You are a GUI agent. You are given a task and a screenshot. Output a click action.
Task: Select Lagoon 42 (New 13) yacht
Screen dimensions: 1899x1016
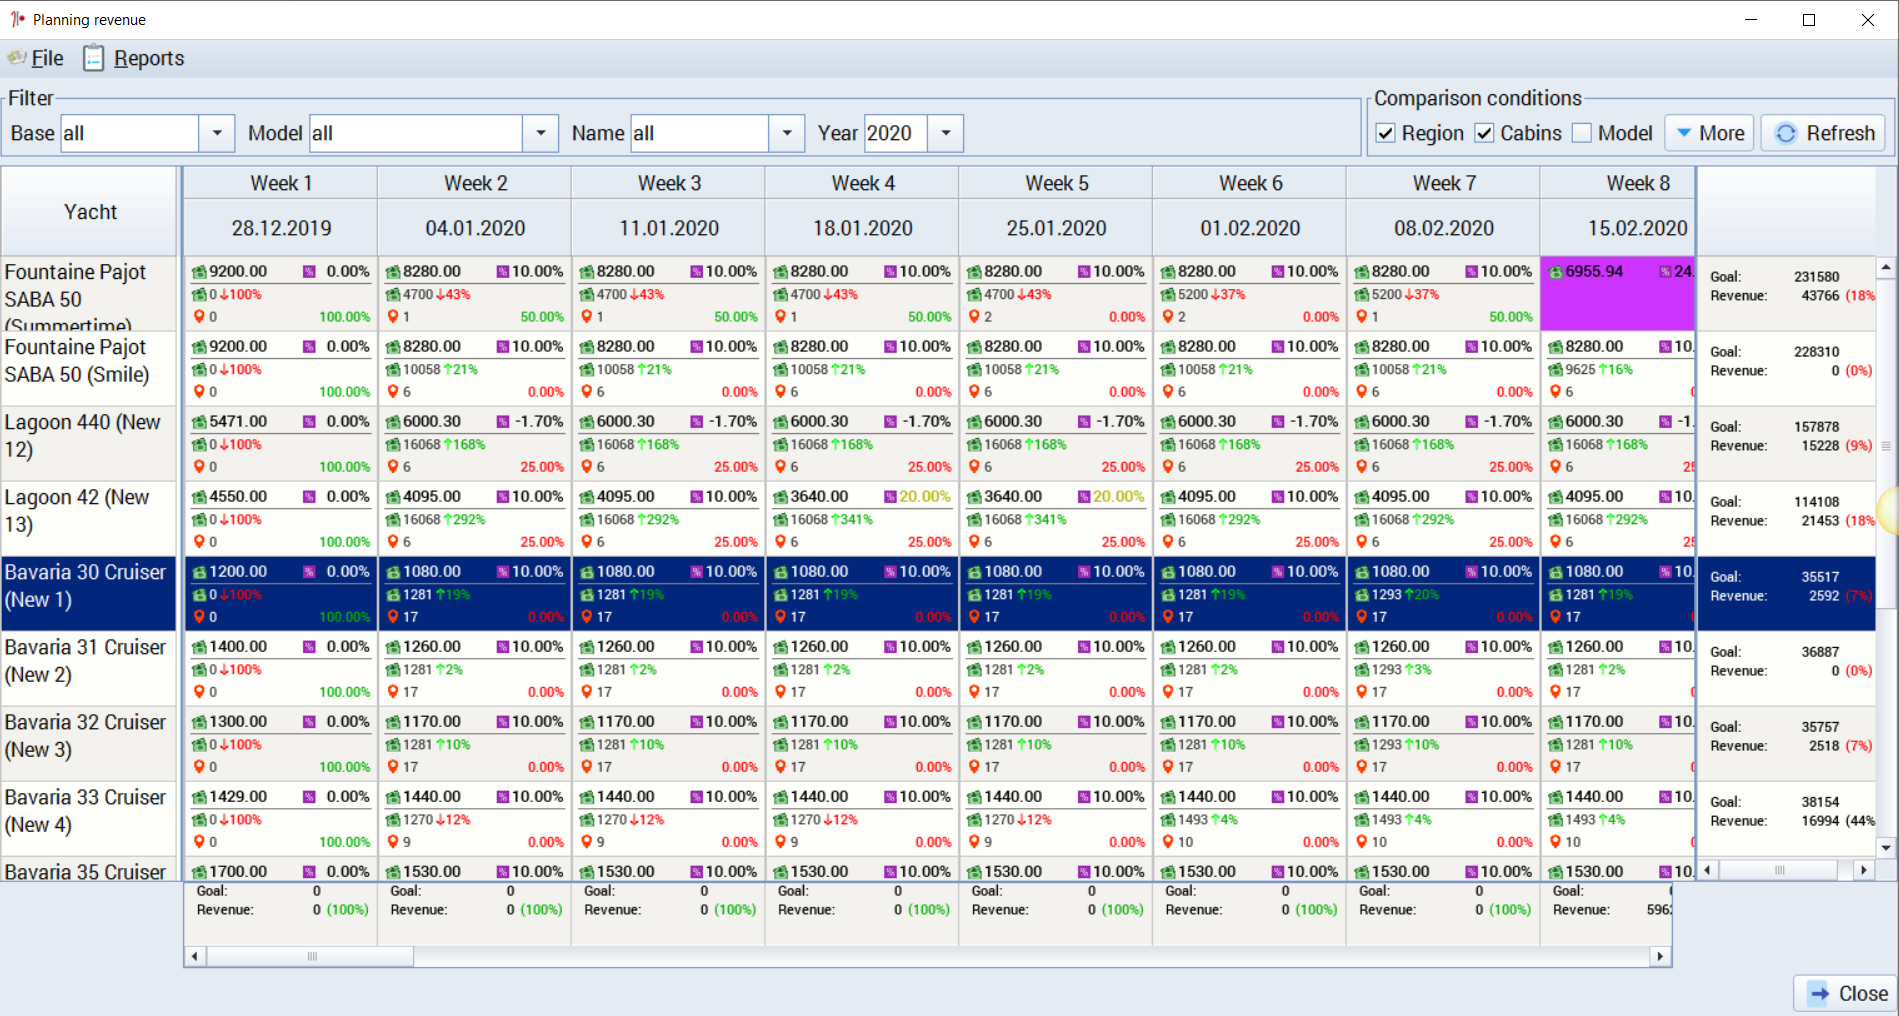coord(88,519)
